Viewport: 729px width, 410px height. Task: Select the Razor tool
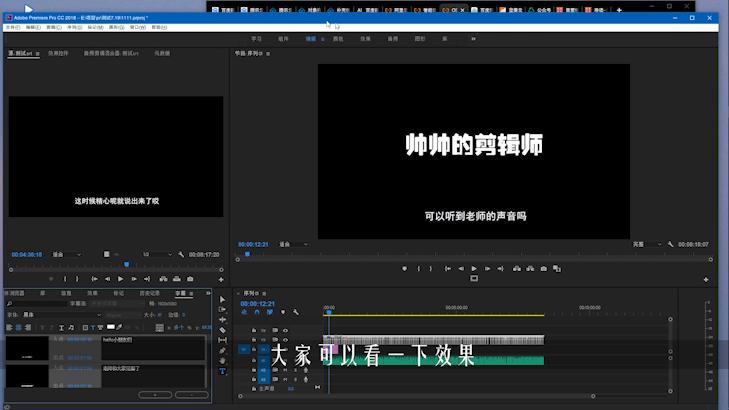point(222,330)
